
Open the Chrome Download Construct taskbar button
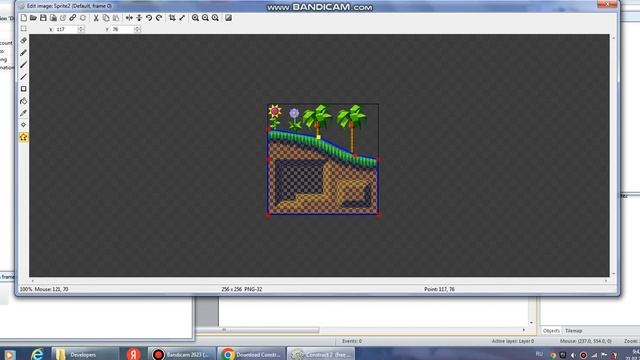tap(251, 354)
